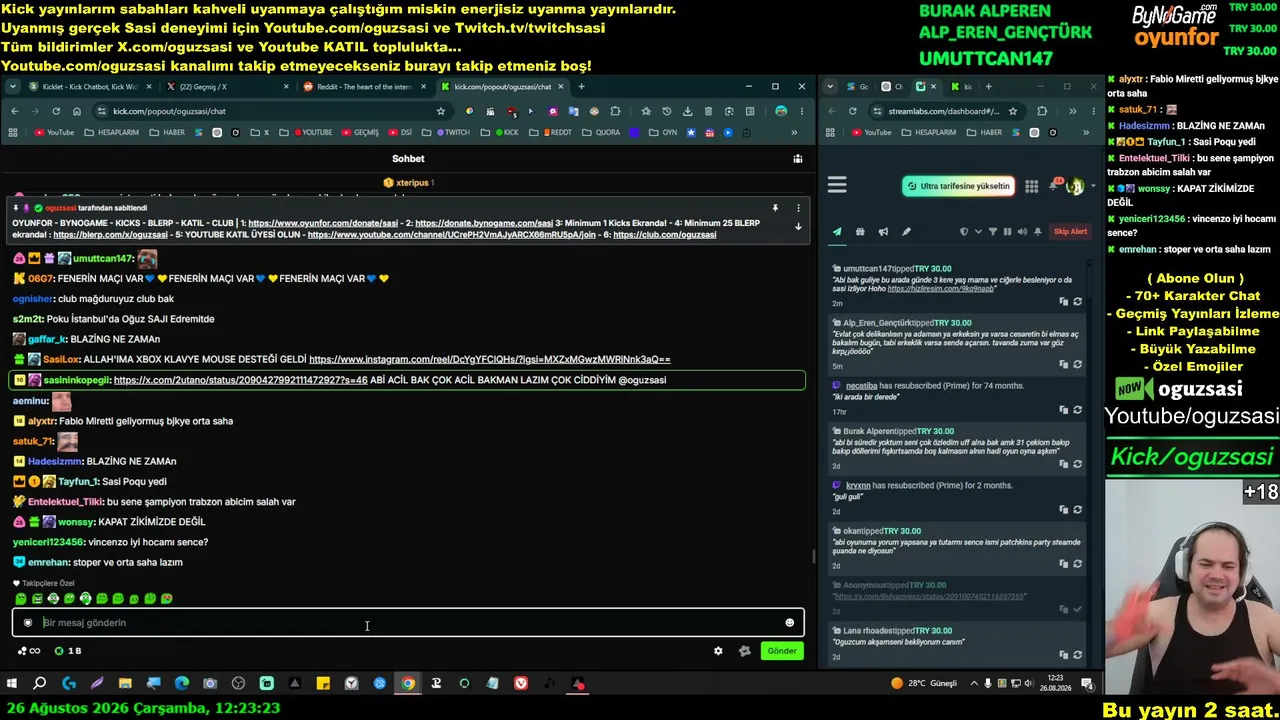Open tab search dropdown in the Streamlabs window
The width and height of the screenshot is (1280, 720).
click(831, 87)
